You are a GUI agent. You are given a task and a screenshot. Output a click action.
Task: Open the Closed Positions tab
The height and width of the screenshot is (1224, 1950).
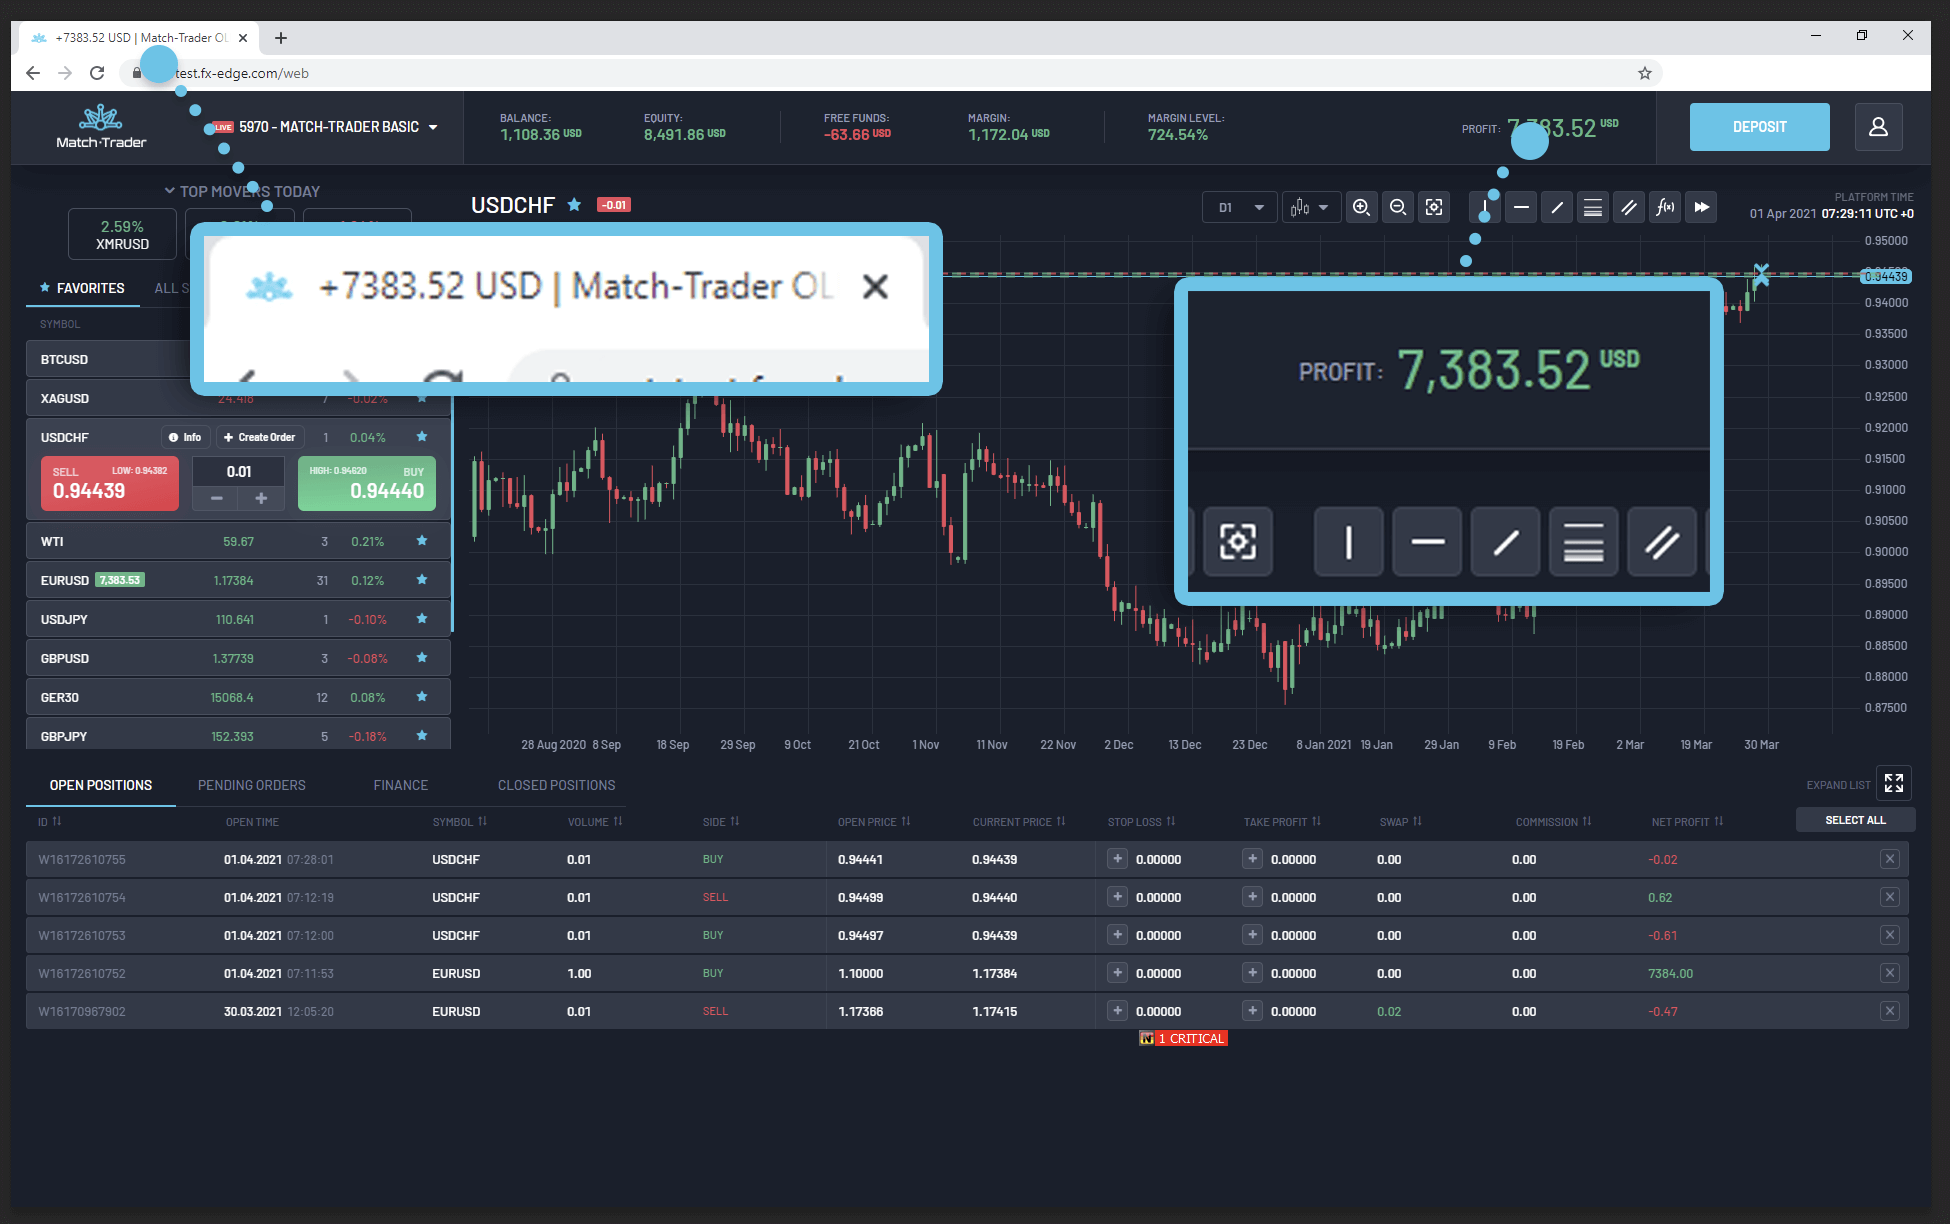pyautogui.click(x=556, y=785)
